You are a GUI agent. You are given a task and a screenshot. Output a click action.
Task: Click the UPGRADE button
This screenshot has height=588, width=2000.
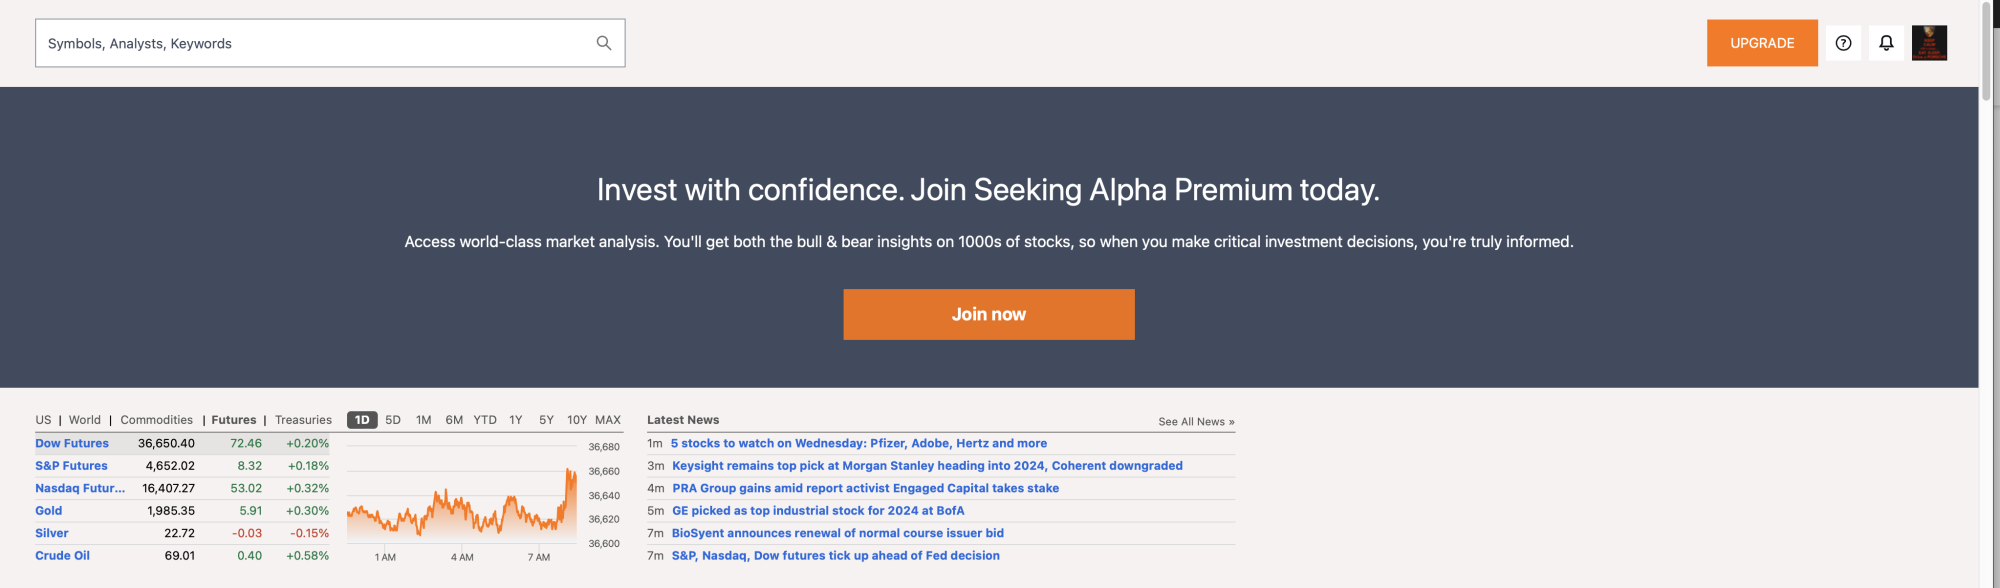[x=1762, y=43]
